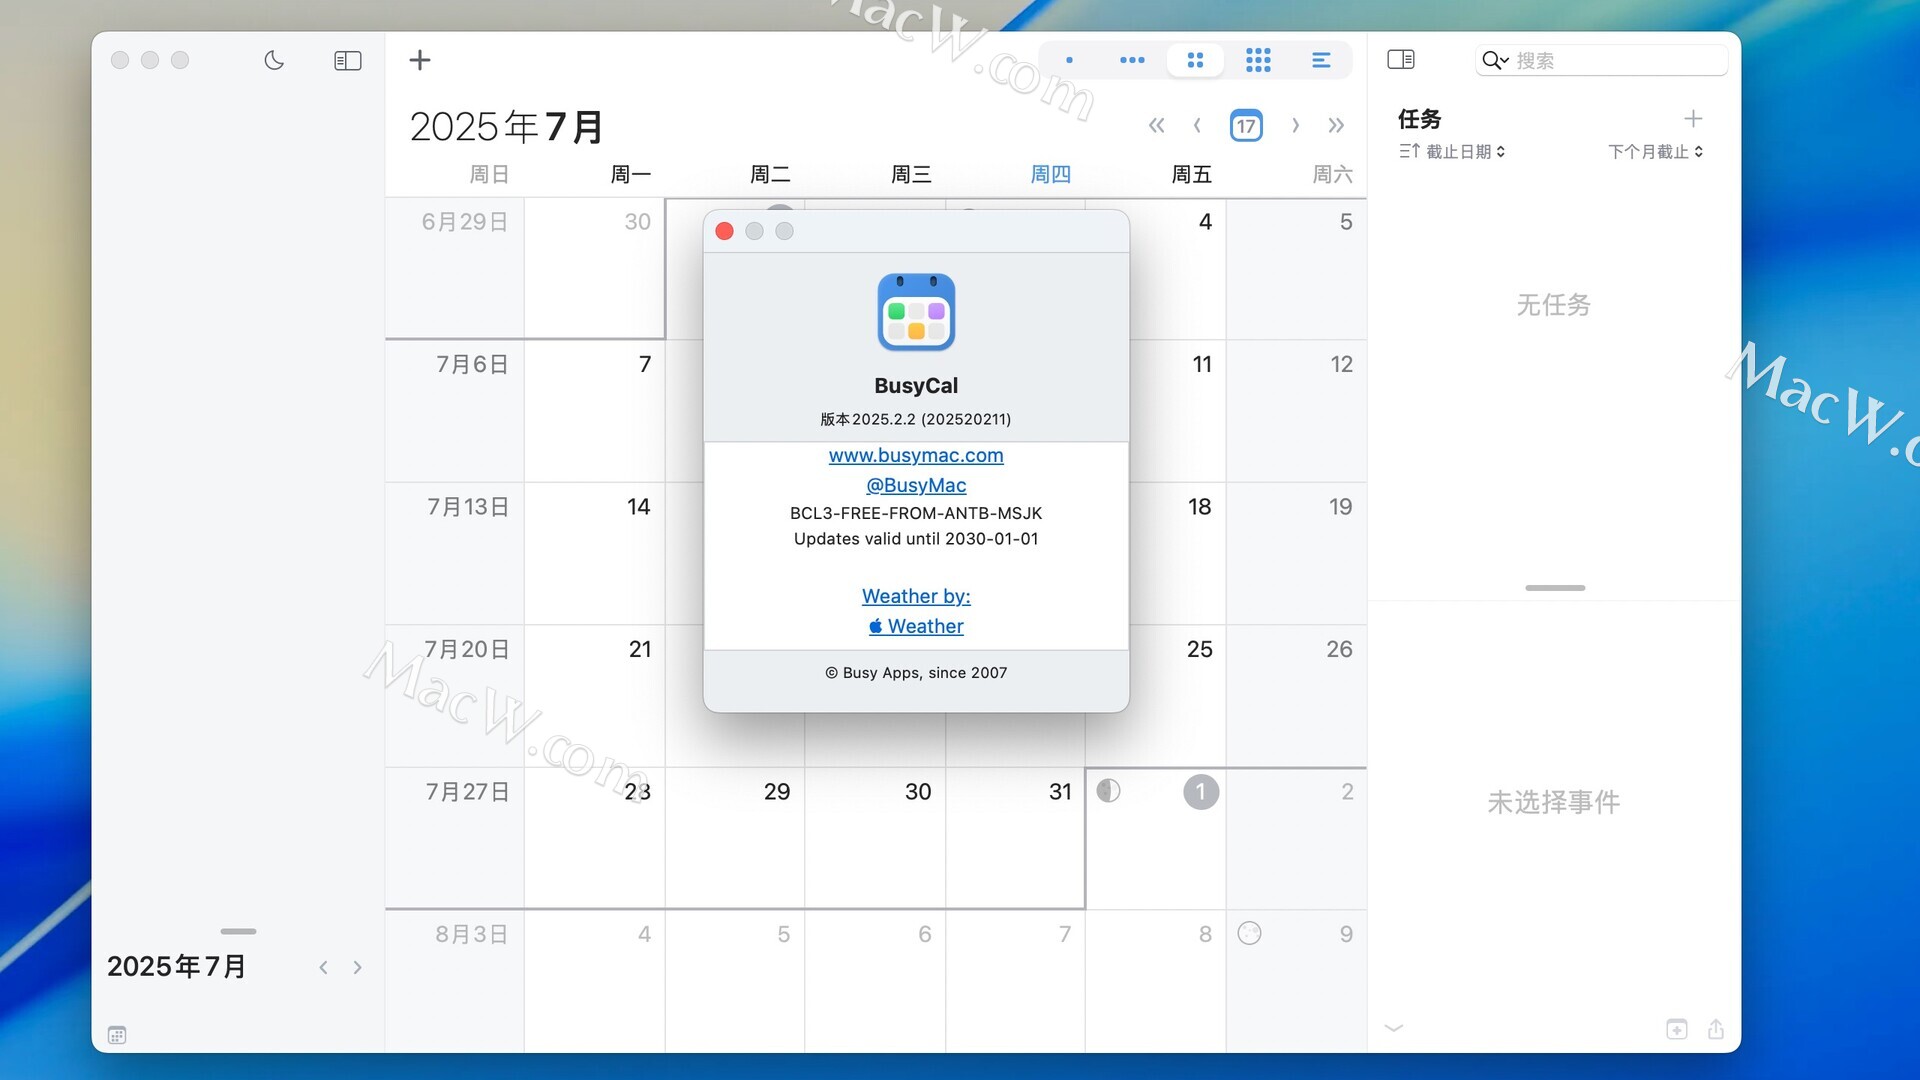Switch to Year view (nine squares grid)

1258,60
